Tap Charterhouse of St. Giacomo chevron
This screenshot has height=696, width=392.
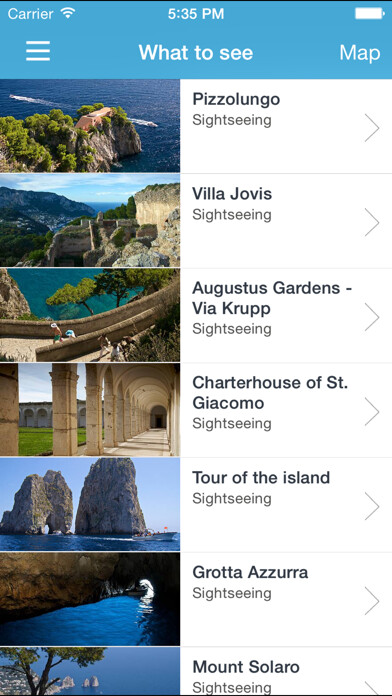[372, 411]
